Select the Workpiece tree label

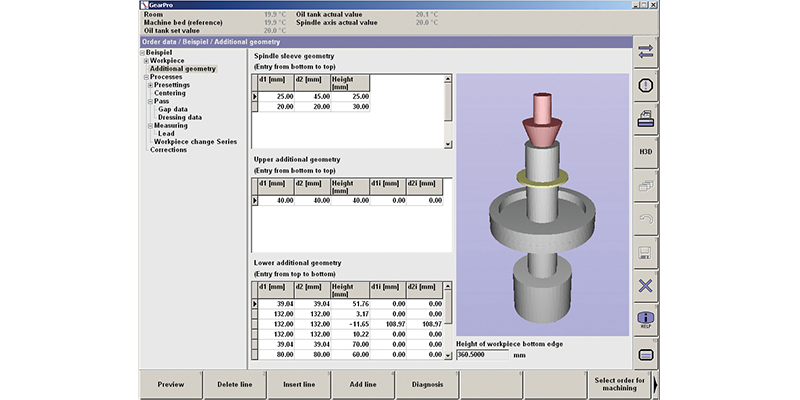coord(167,61)
